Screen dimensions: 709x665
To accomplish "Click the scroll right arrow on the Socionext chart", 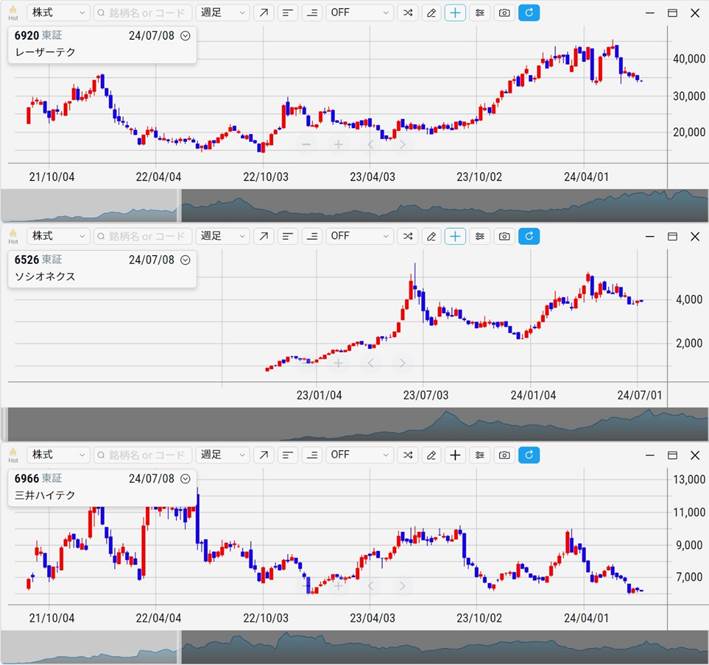I will 402,363.
